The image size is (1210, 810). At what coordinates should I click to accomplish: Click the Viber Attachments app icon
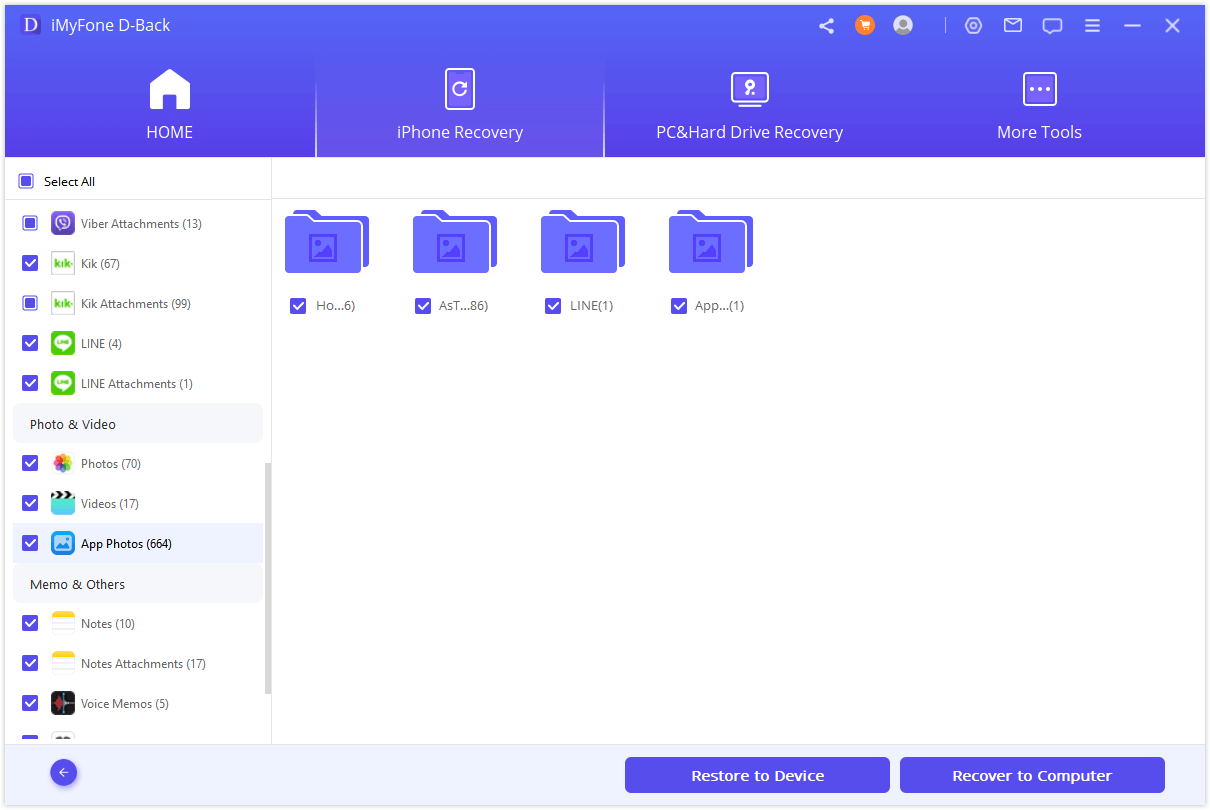click(x=63, y=223)
